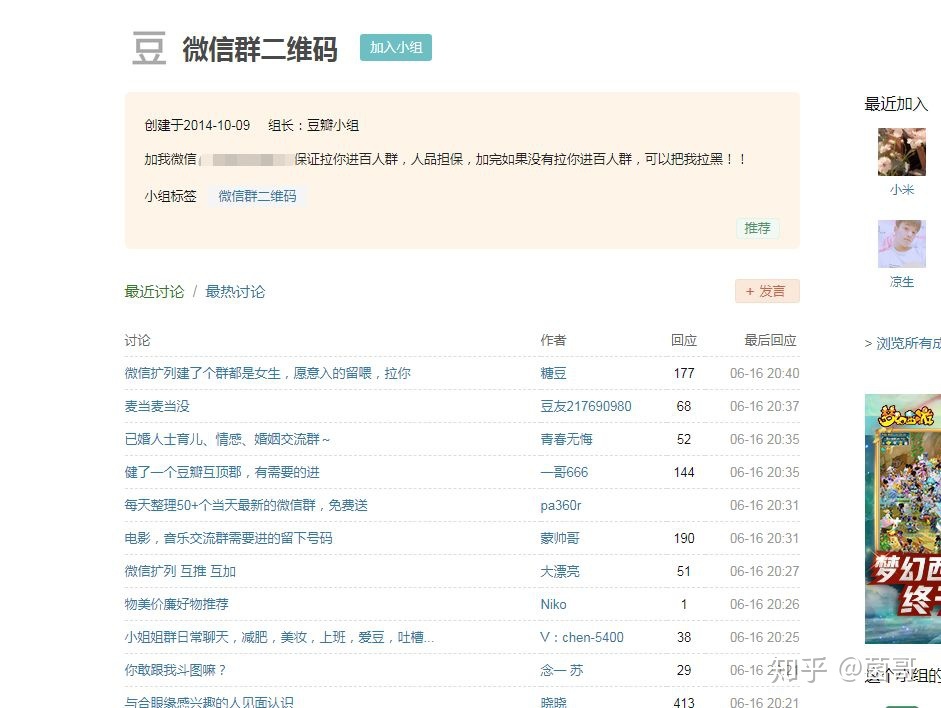941x708 pixels.
Task: Click the reply count 190
Action: tap(684, 538)
